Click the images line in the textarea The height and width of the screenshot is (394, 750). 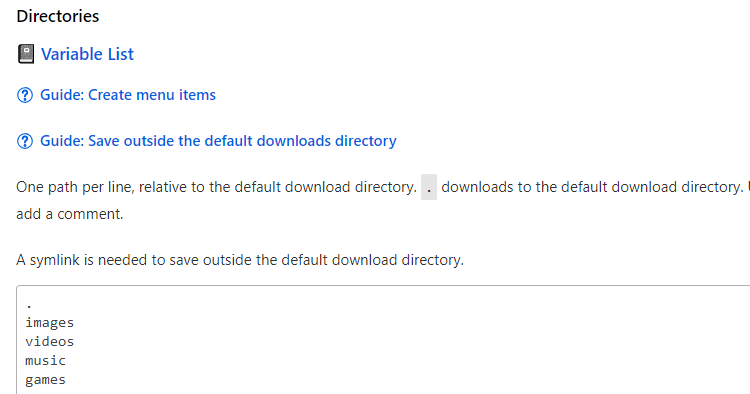point(50,323)
